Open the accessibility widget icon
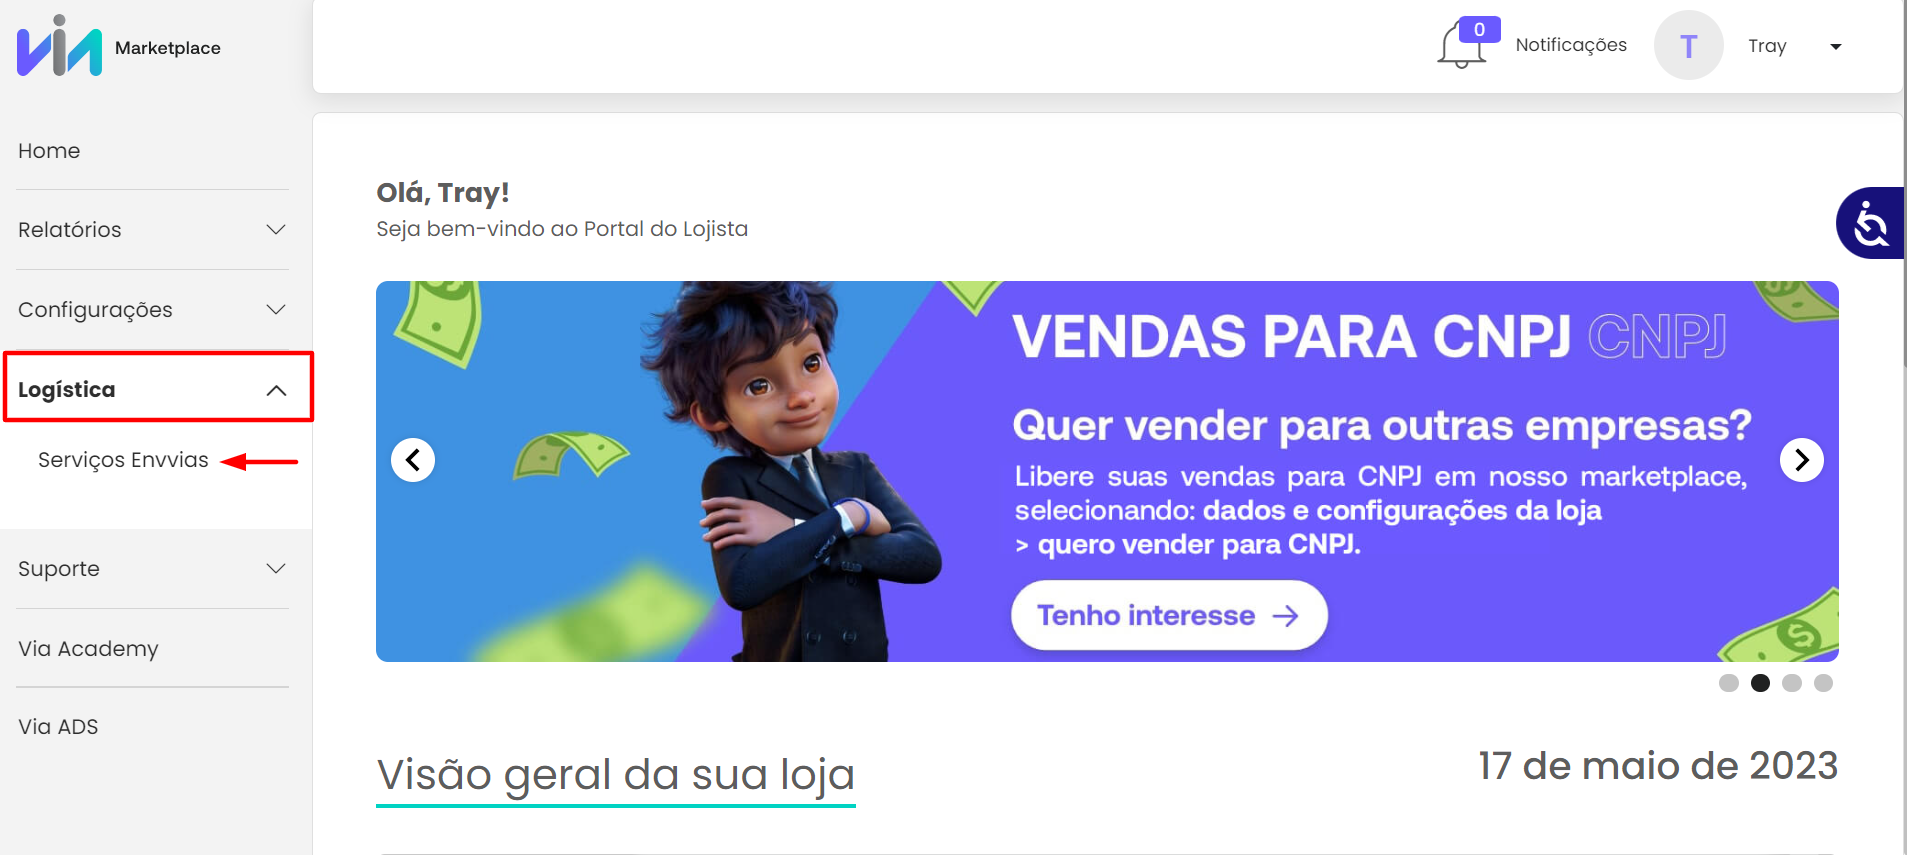The image size is (1907, 855). [1871, 223]
